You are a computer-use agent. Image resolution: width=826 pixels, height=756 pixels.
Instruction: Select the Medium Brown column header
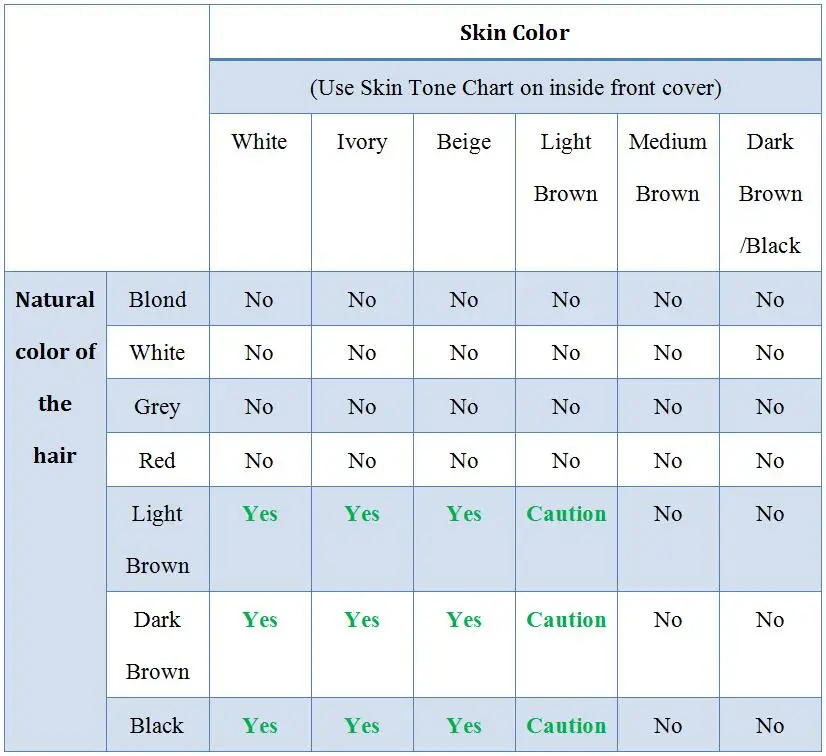point(667,168)
